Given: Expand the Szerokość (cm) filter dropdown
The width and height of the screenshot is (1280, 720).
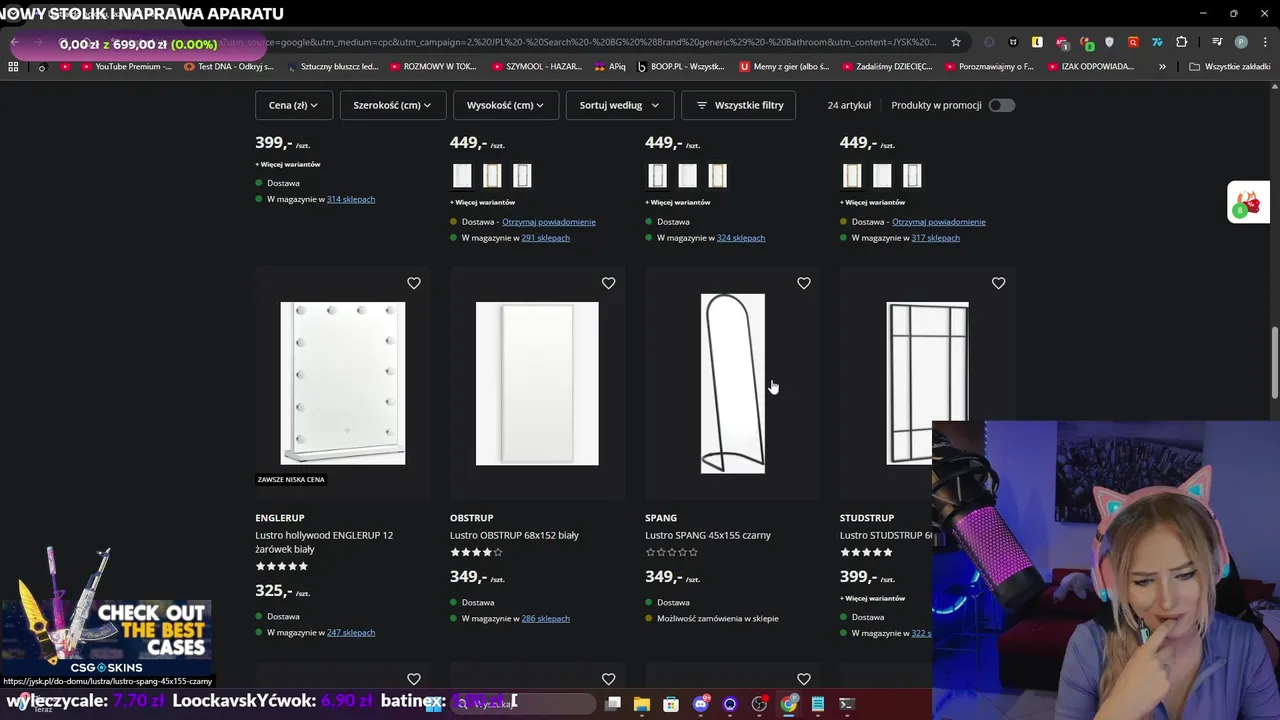Looking at the screenshot, I should [x=392, y=105].
